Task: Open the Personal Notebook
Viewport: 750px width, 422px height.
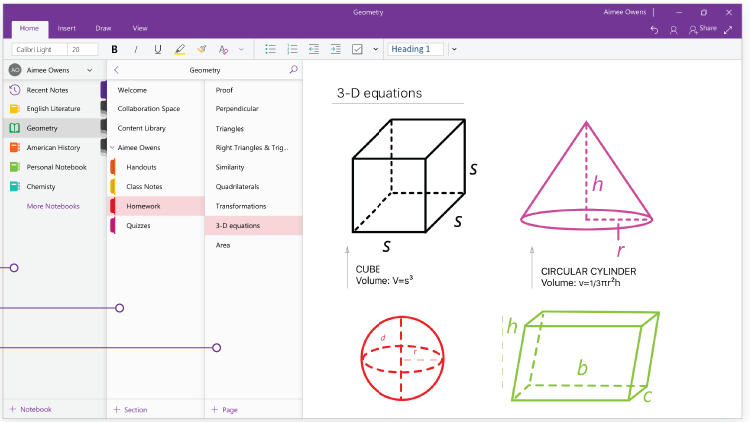Action: [x=54, y=167]
